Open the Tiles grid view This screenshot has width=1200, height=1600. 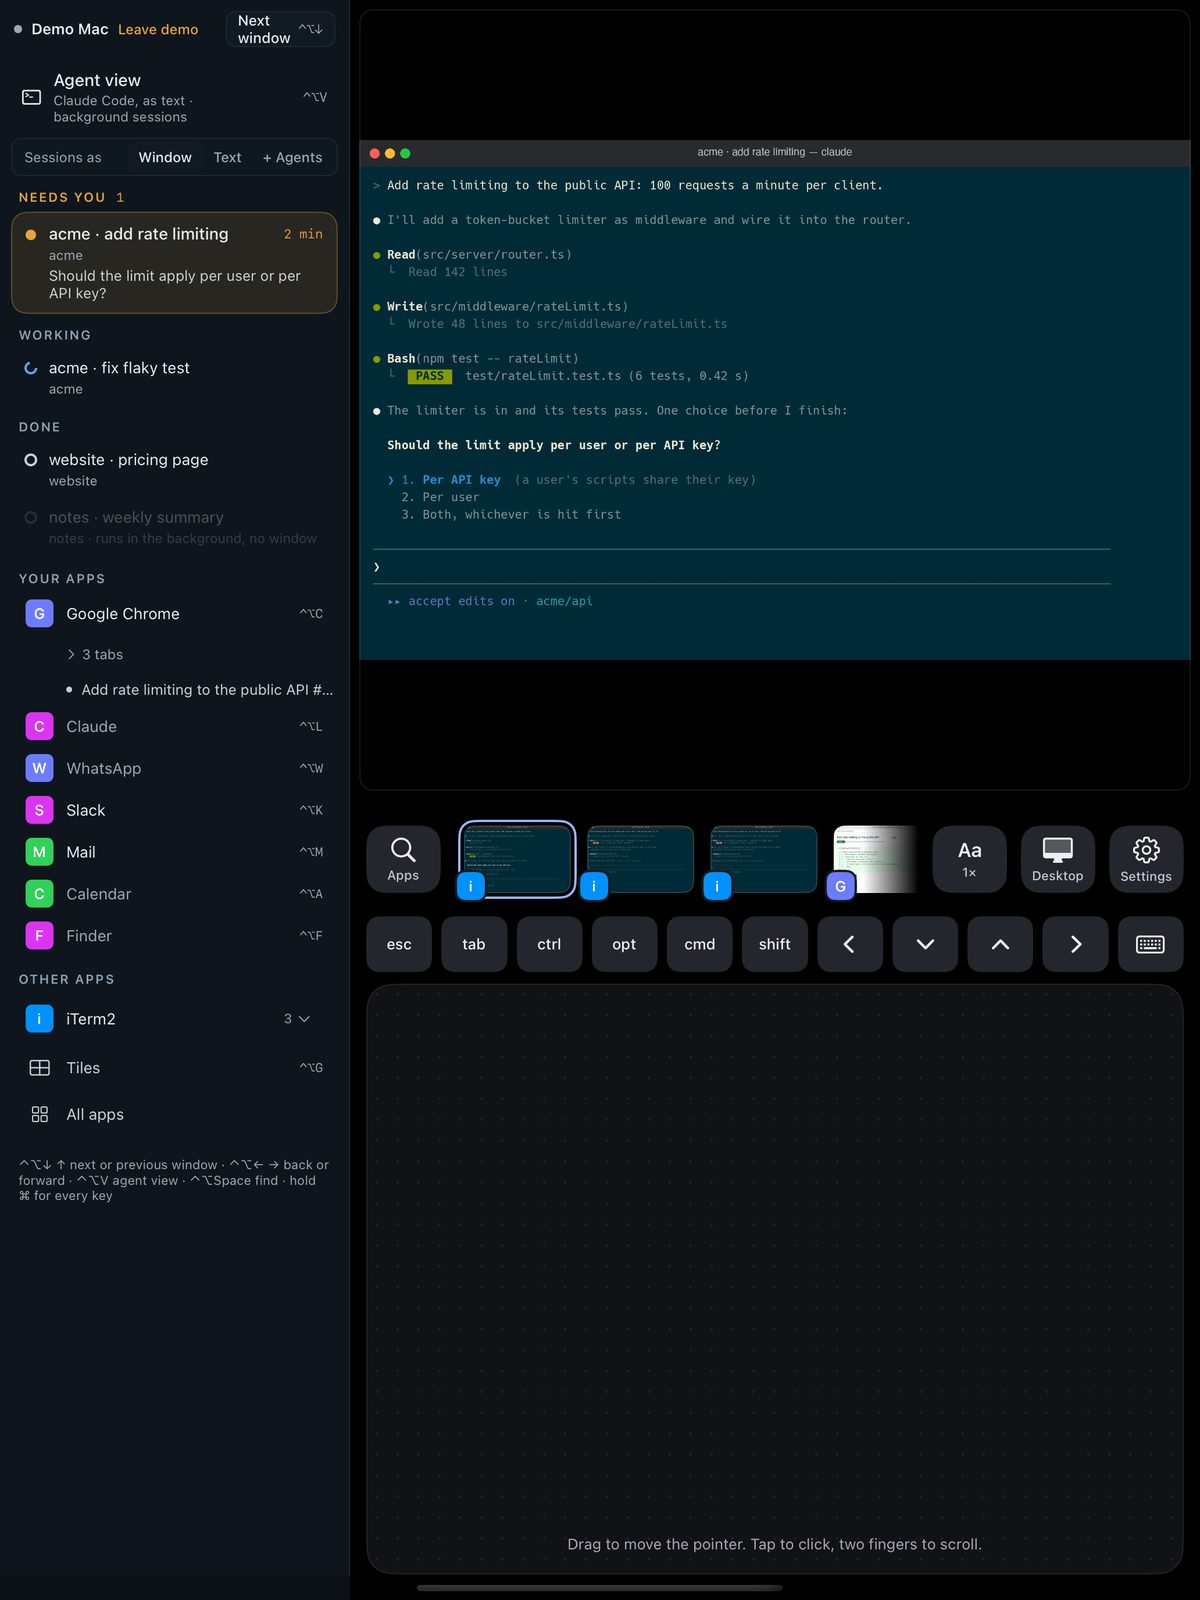pyautogui.click(x=174, y=1068)
